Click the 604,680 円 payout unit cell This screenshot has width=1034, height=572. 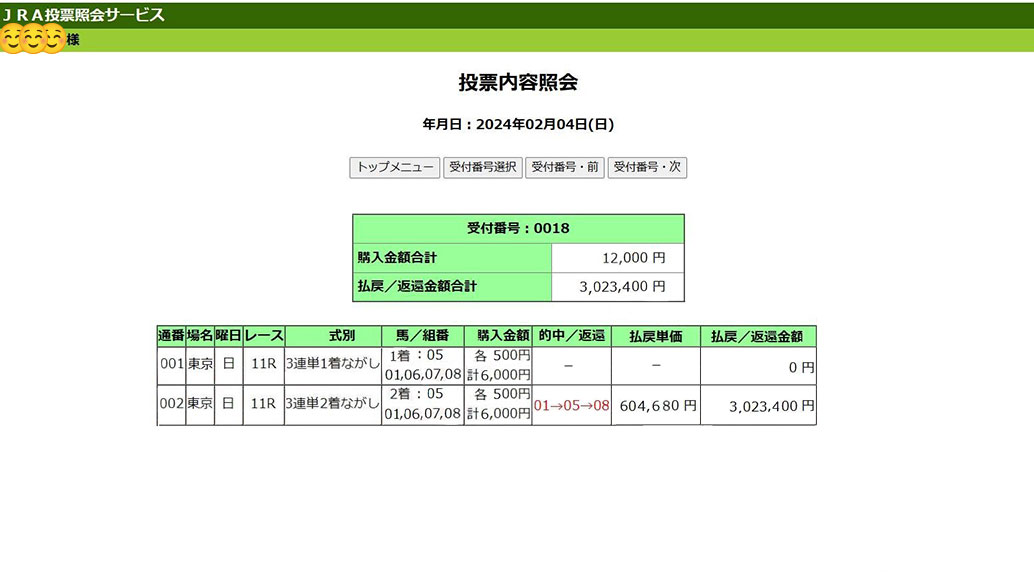[x=655, y=406]
